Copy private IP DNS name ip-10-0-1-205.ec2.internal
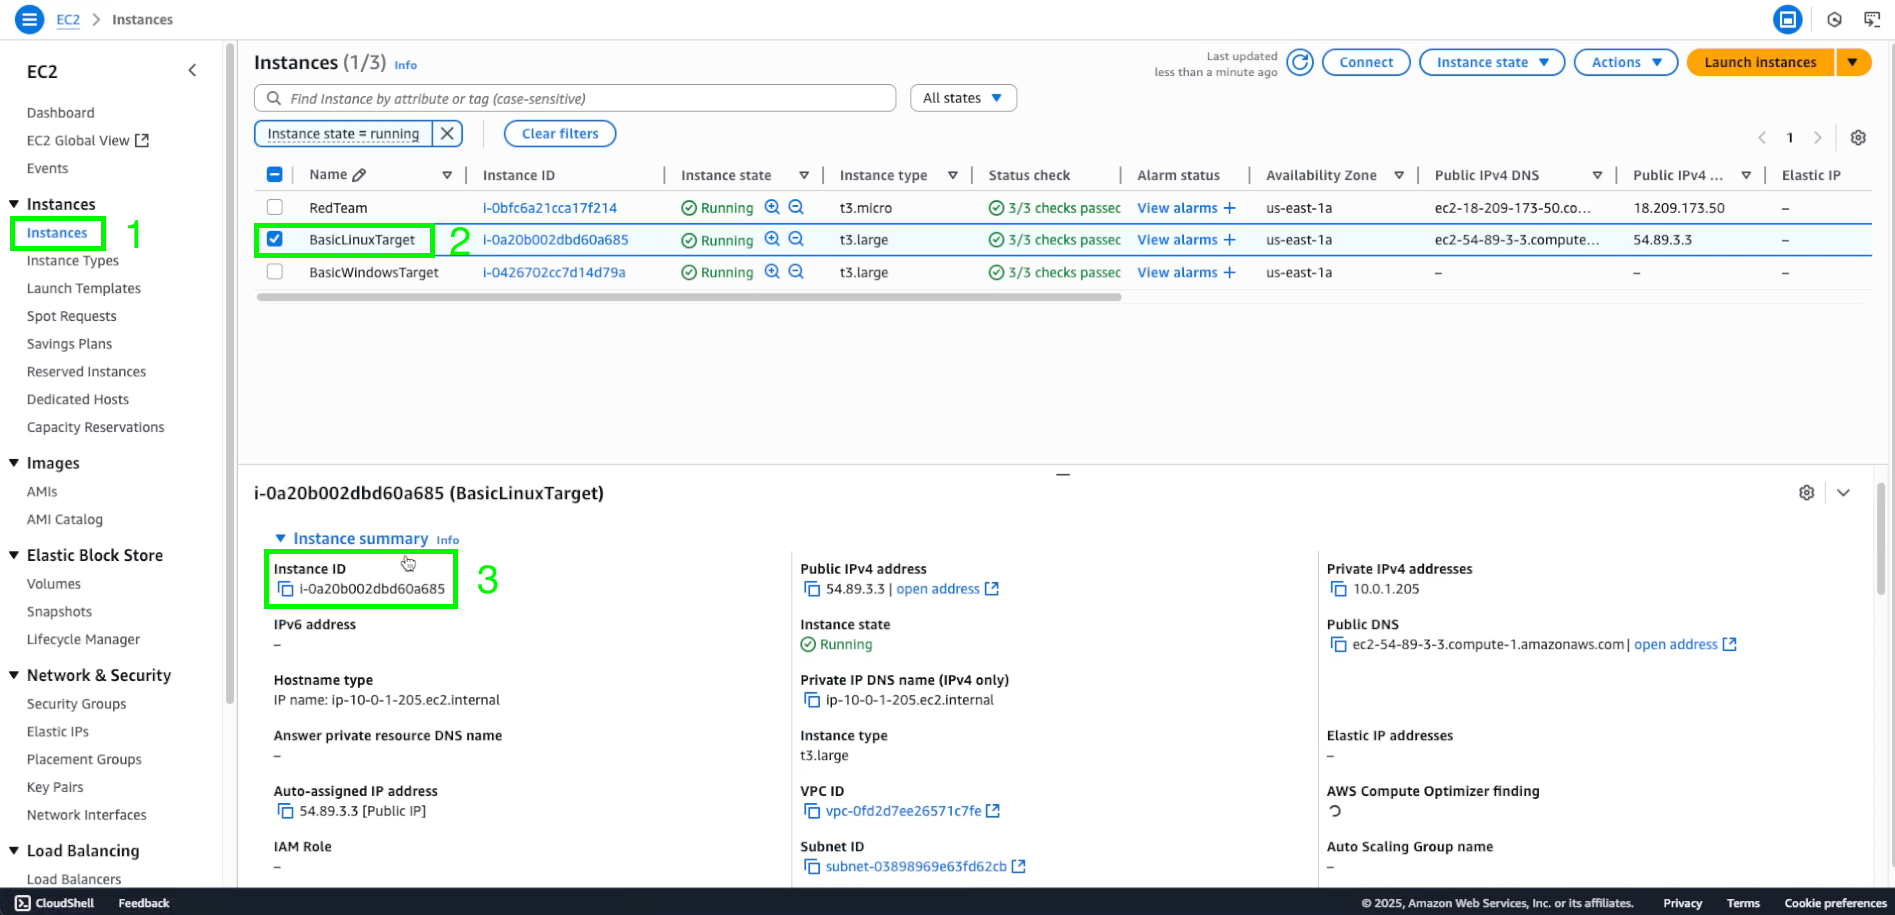The image size is (1895, 915). (812, 700)
